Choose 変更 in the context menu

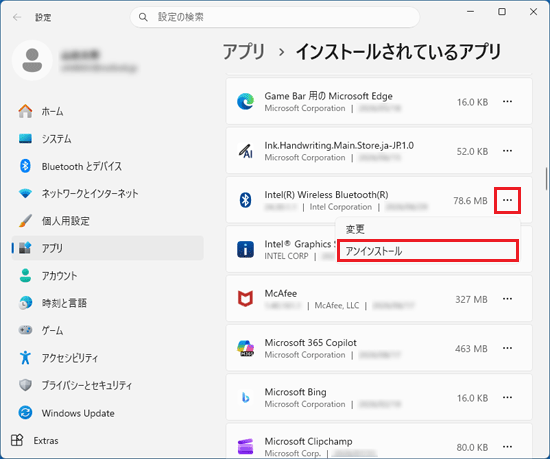click(x=428, y=229)
